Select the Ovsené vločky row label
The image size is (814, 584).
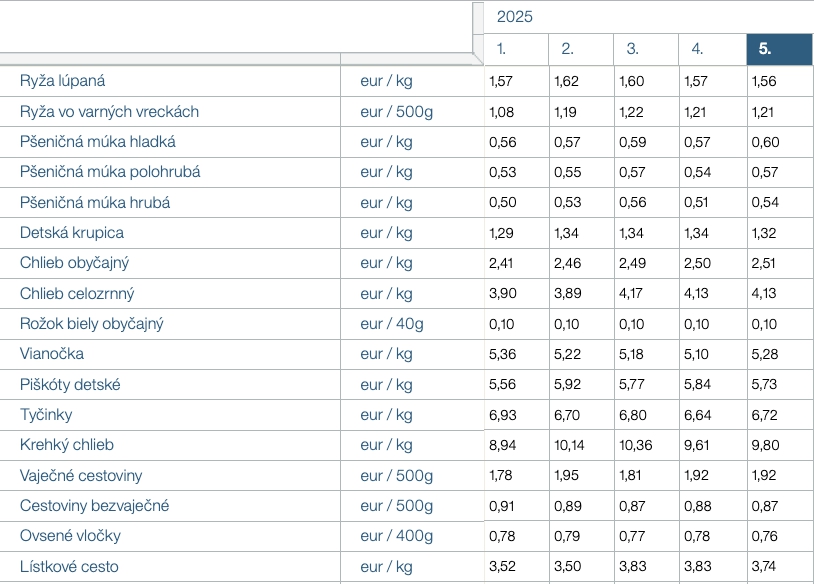(69, 536)
